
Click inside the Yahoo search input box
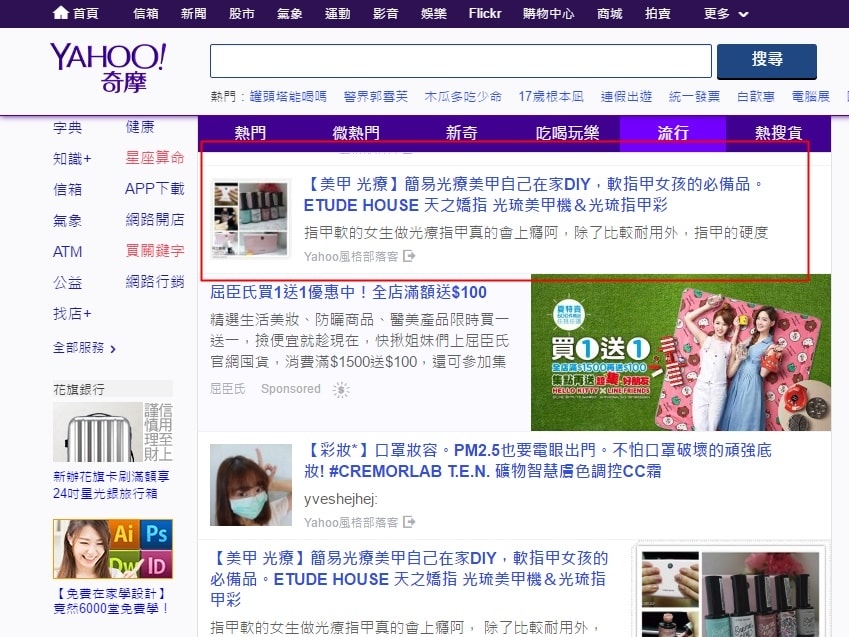click(x=460, y=61)
